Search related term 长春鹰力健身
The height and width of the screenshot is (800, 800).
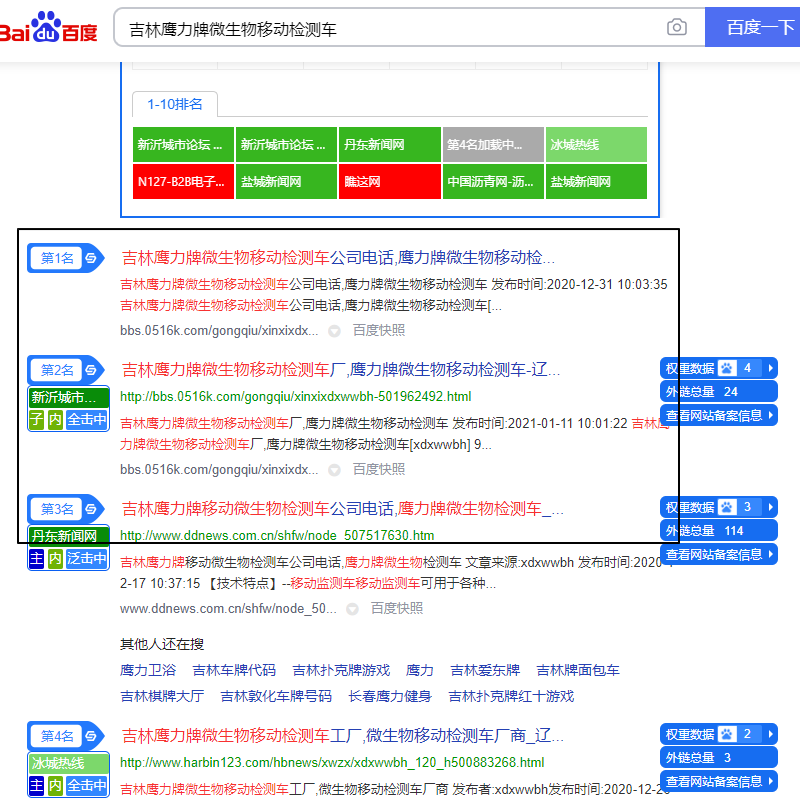[390, 696]
